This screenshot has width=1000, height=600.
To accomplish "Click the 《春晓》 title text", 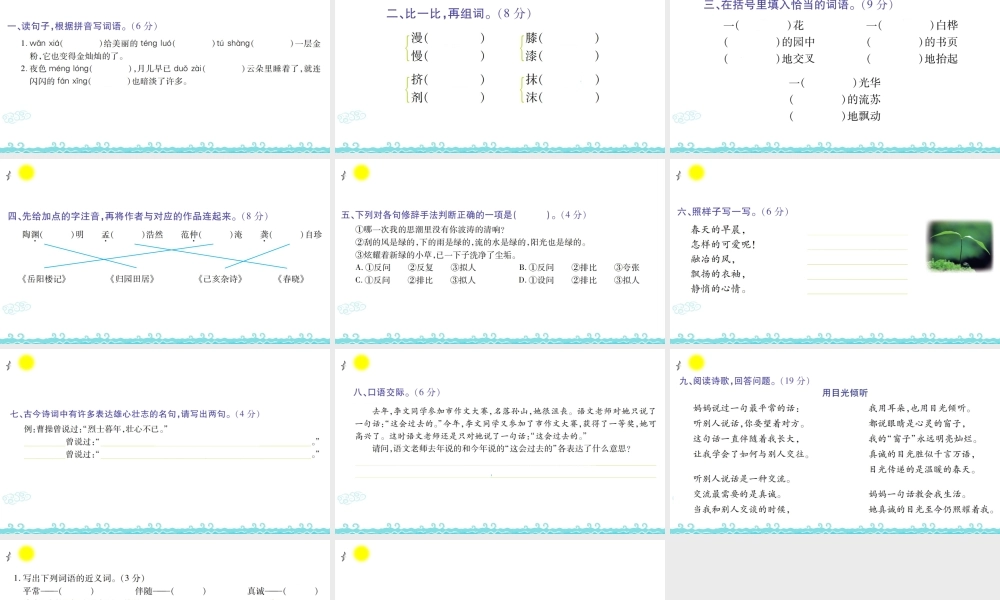I will [292, 278].
